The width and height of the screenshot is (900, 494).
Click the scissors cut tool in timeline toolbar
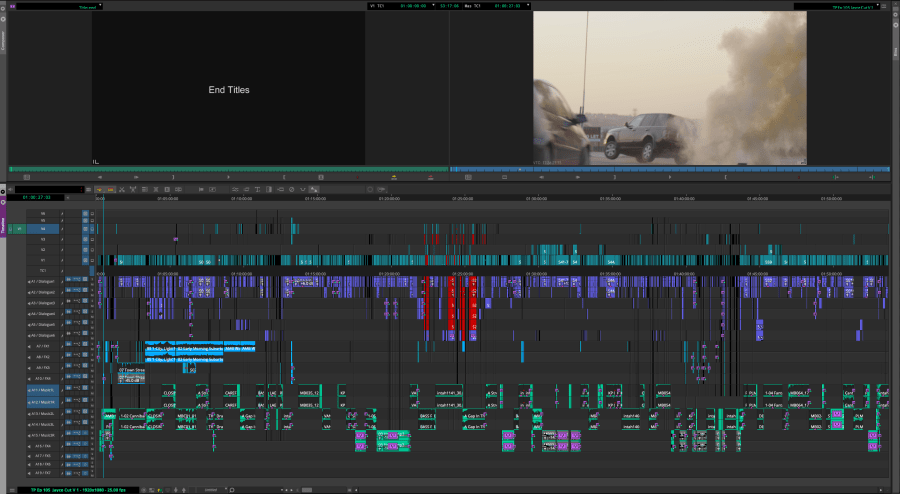tap(121, 189)
